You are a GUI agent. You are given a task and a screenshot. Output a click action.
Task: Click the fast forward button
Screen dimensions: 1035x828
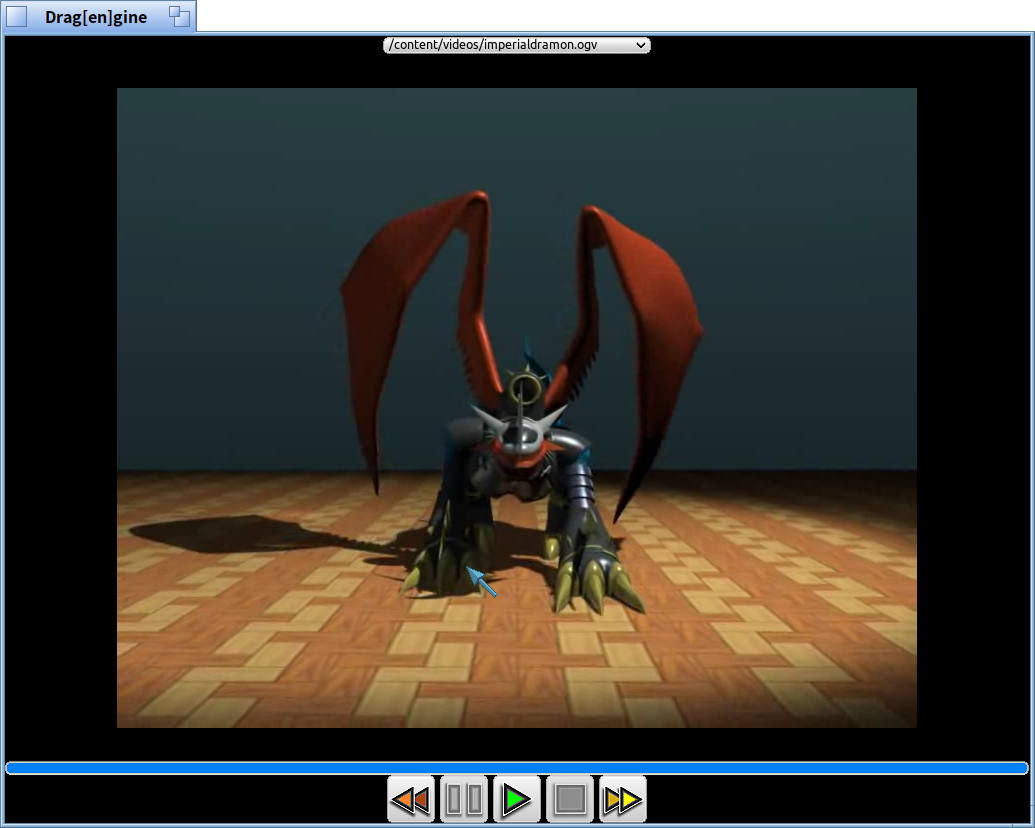(622, 800)
